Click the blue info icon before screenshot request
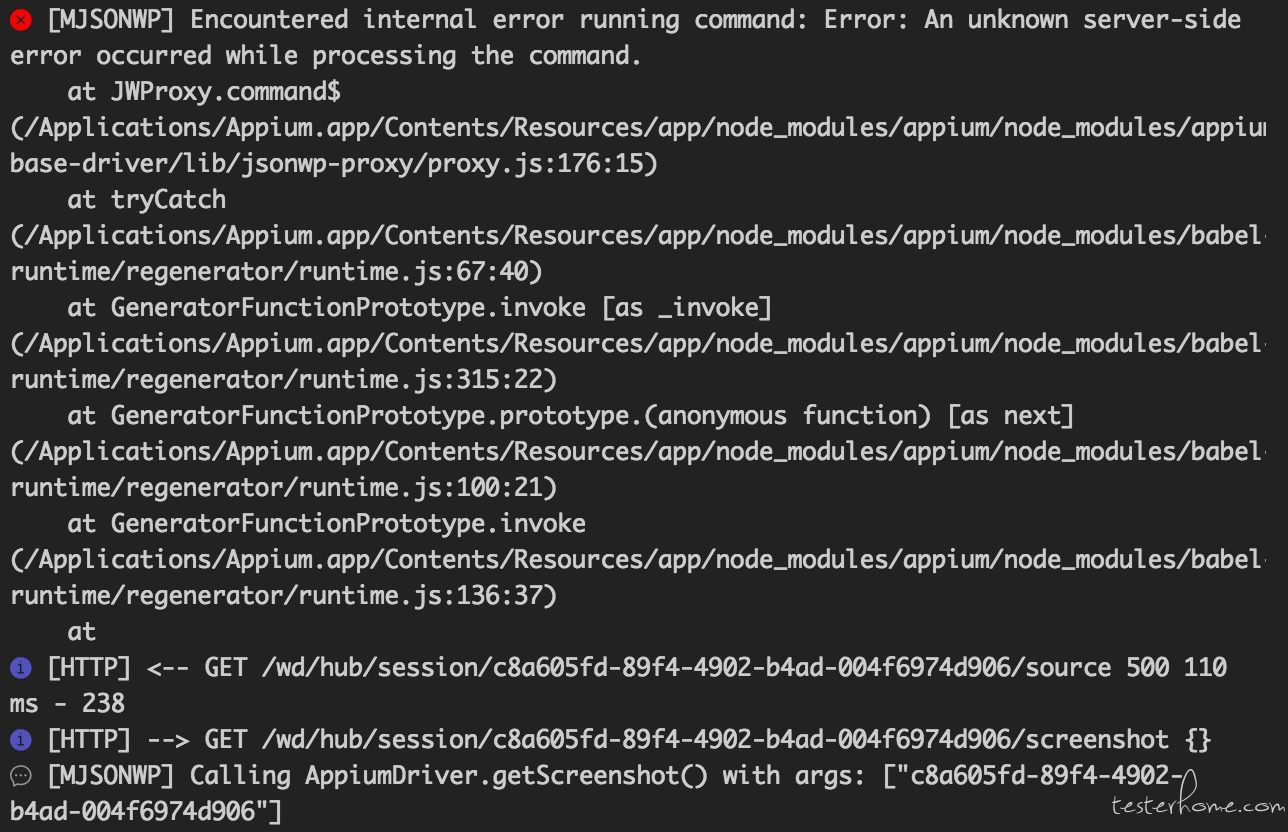This screenshot has height=832, width=1288. 20,740
